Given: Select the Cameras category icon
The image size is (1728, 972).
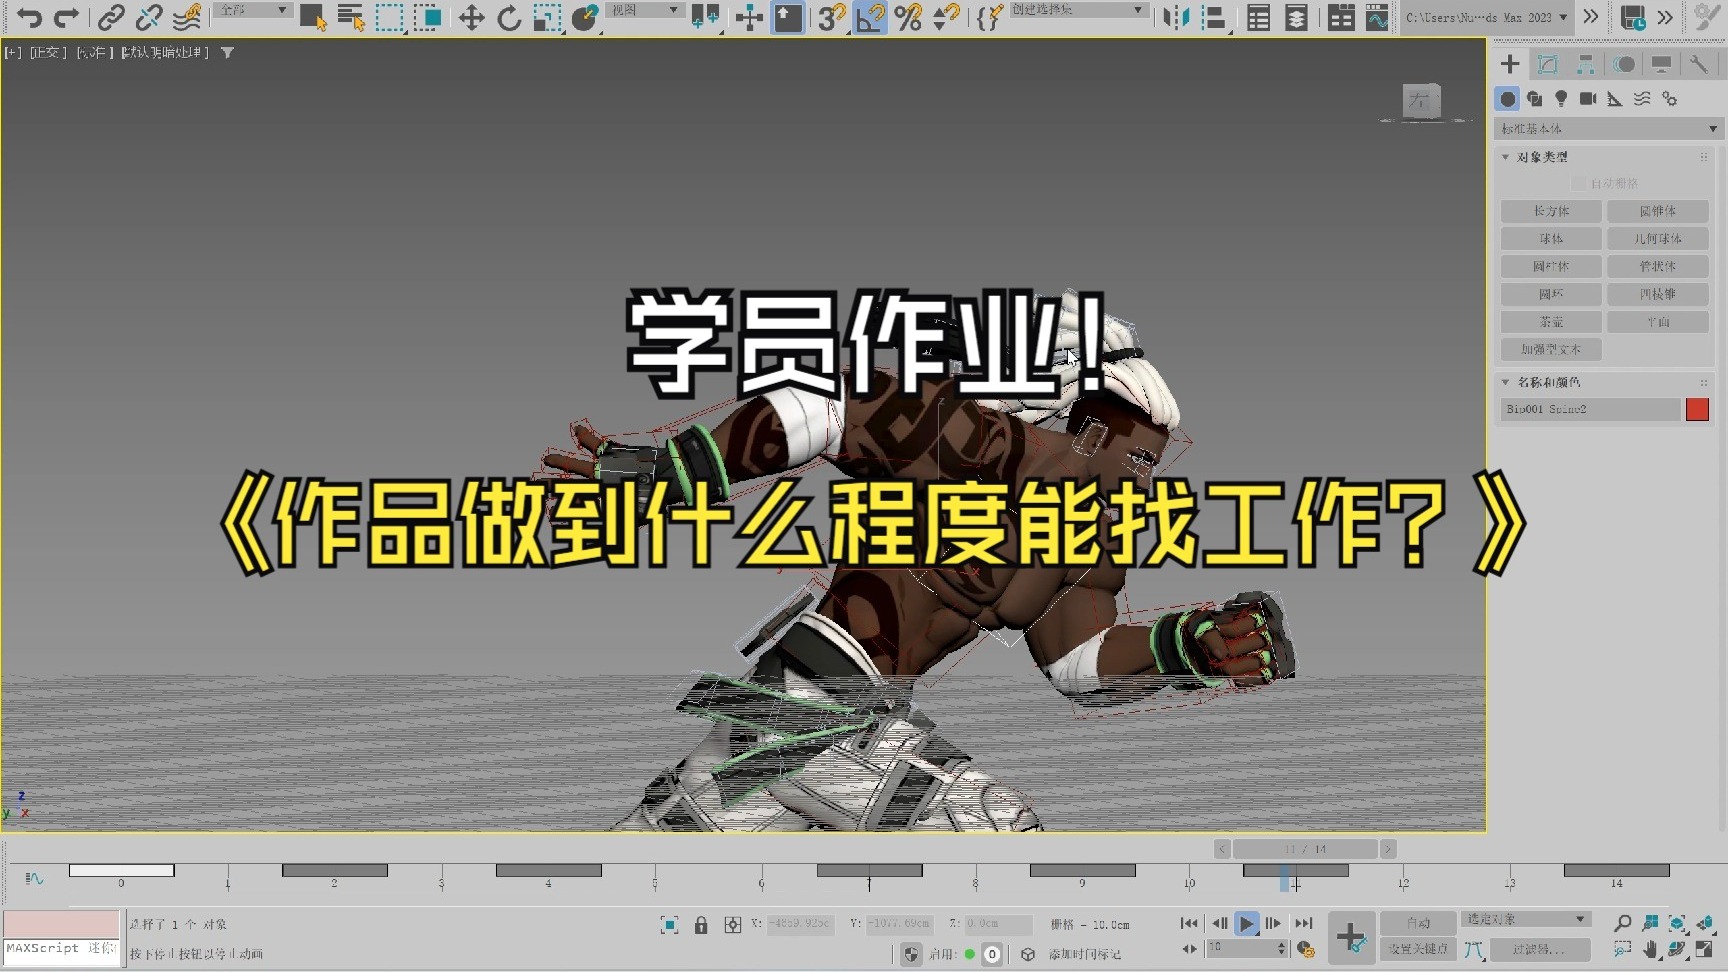Looking at the screenshot, I should point(1588,99).
